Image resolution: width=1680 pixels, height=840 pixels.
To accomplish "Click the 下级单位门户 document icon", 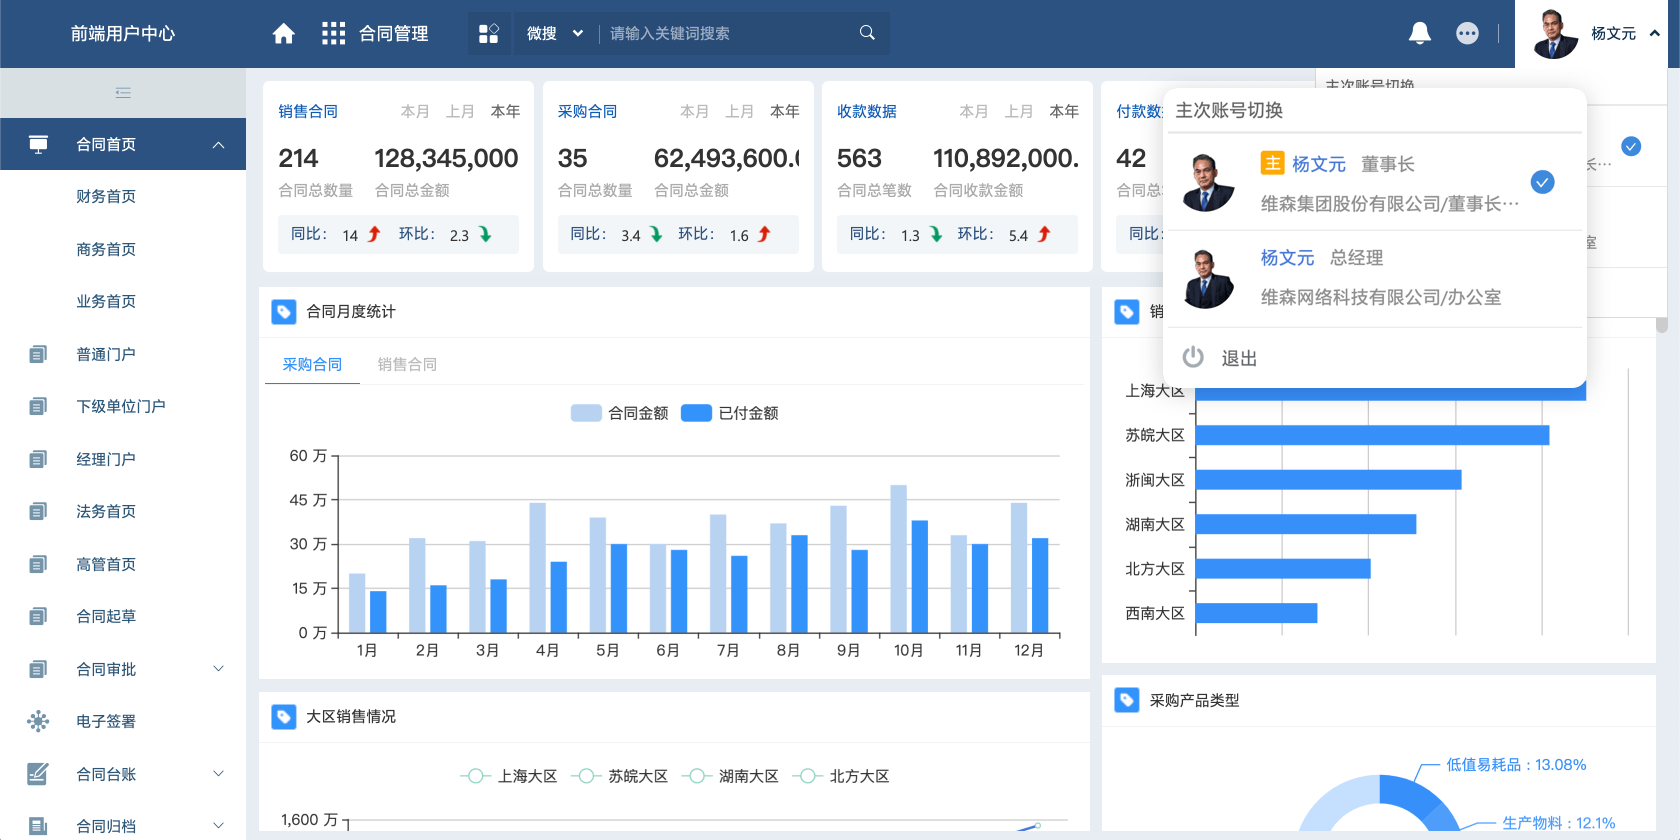I will pyautogui.click(x=38, y=406).
